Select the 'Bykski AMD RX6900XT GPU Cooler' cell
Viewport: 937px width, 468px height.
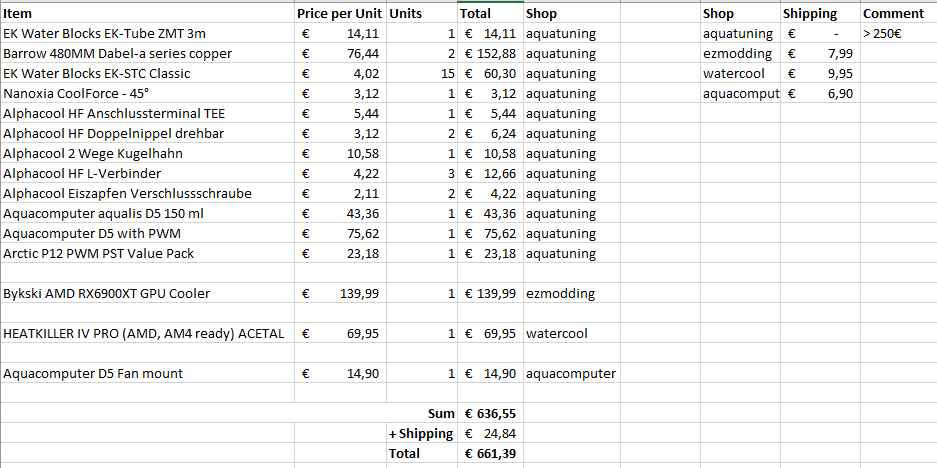pyautogui.click(x=147, y=294)
